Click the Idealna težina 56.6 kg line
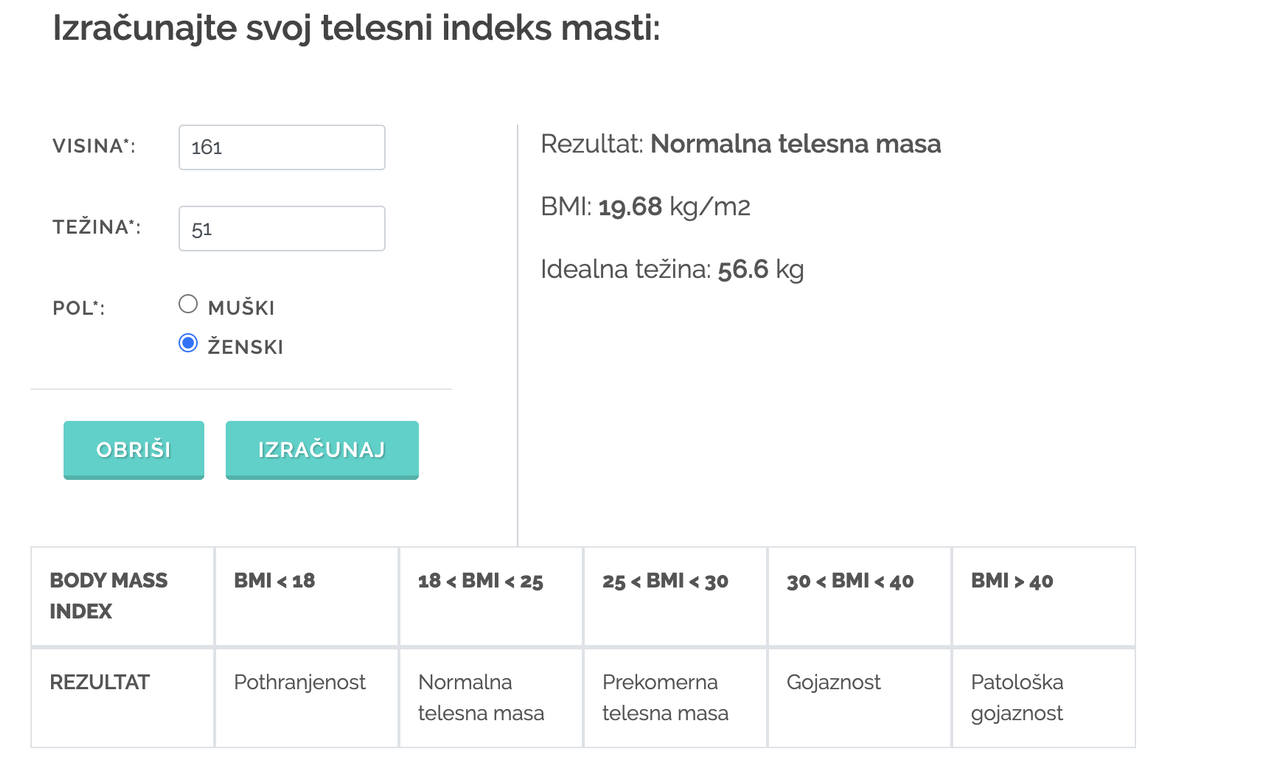 click(671, 269)
